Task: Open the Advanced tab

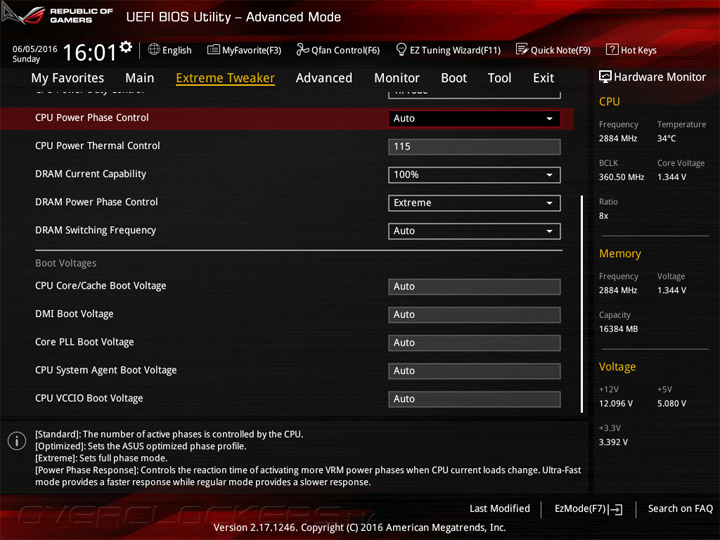Action: tap(324, 78)
